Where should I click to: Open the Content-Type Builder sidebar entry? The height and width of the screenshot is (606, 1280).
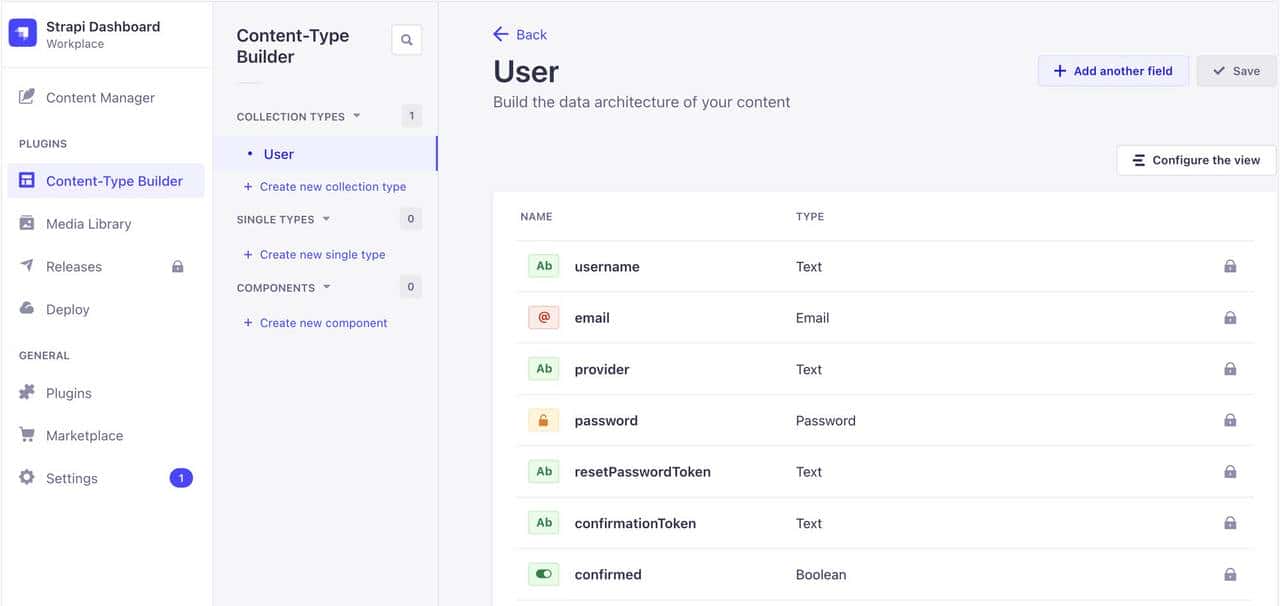tap(113, 180)
